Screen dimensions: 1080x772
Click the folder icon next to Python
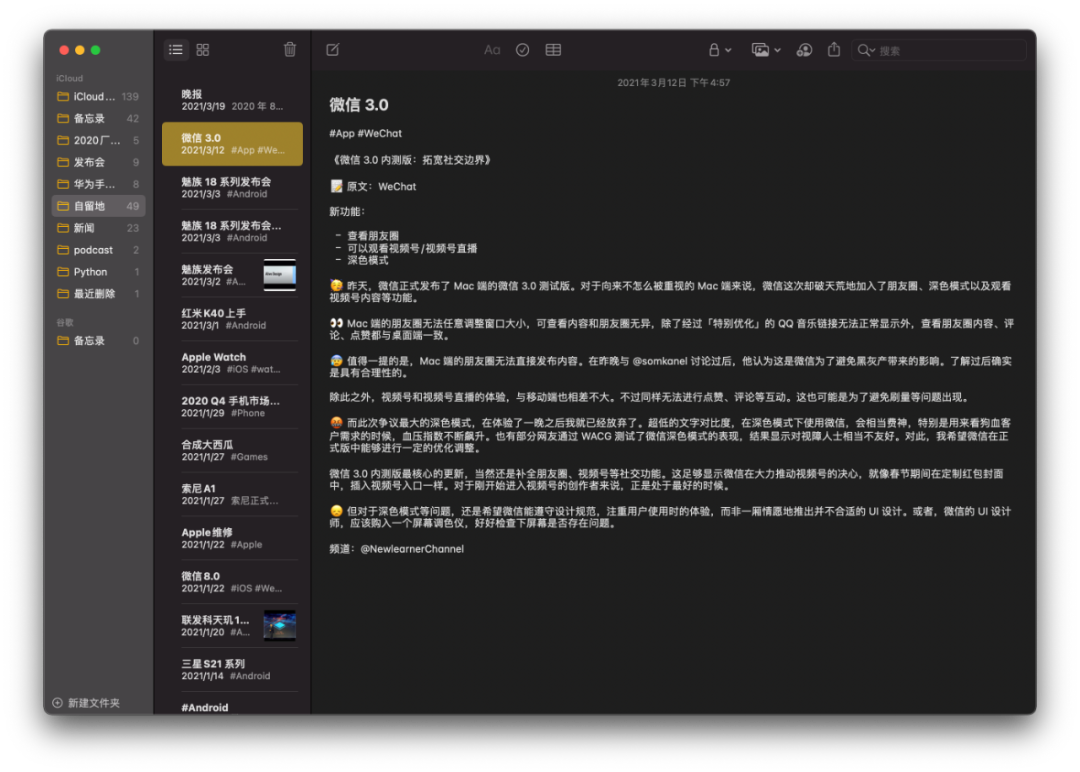[x=63, y=272]
